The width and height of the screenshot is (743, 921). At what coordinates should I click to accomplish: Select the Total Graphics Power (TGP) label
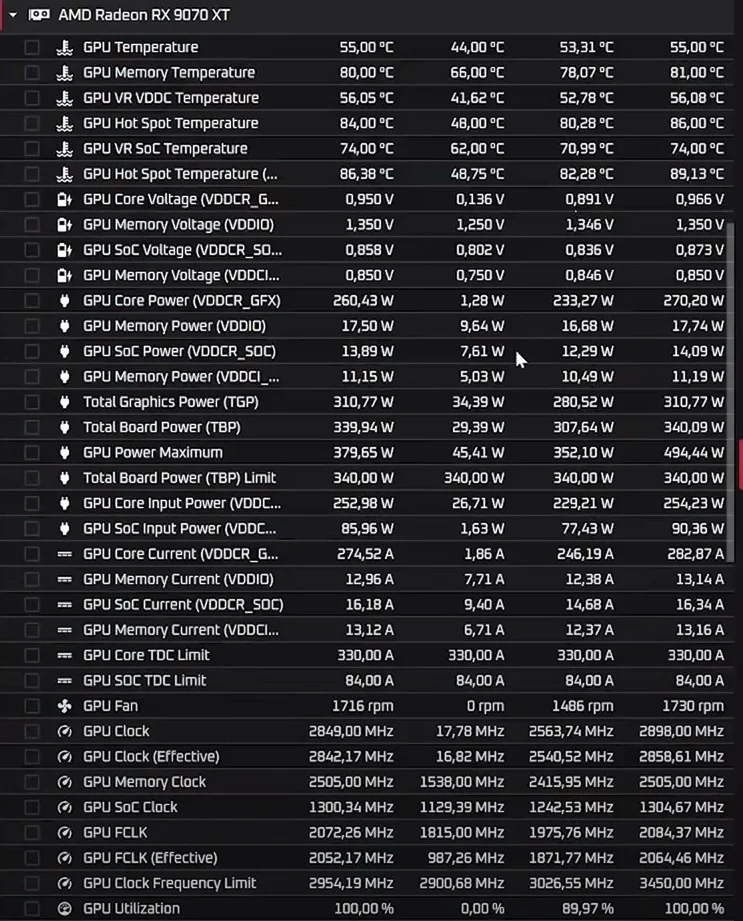[171, 402]
